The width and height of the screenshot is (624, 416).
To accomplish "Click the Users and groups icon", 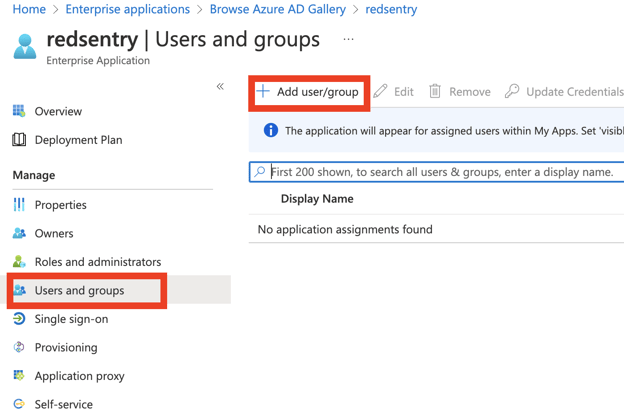I will point(20,290).
